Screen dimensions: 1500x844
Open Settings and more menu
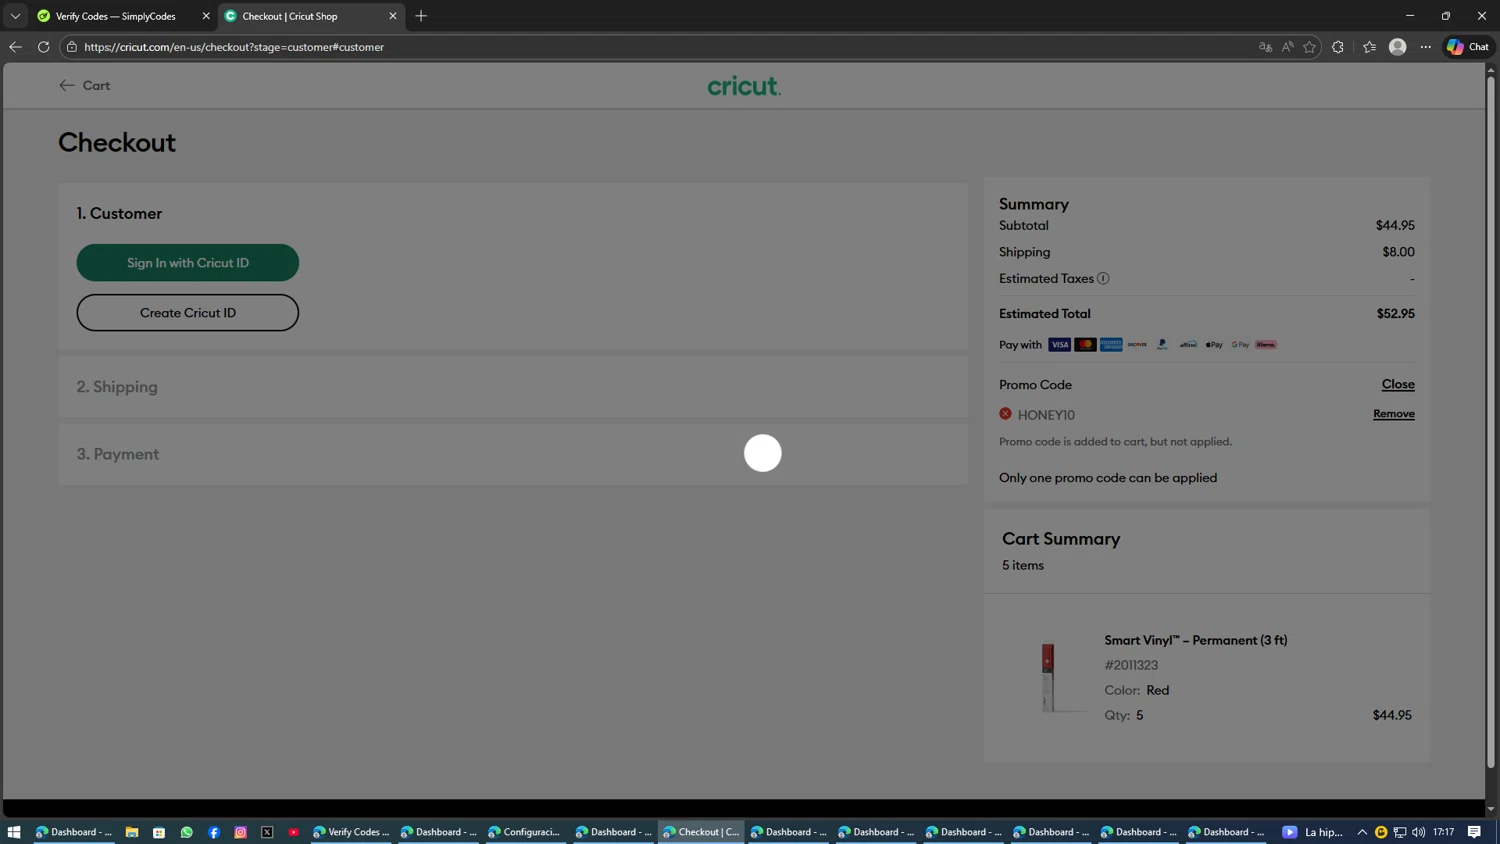pos(1426,47)
